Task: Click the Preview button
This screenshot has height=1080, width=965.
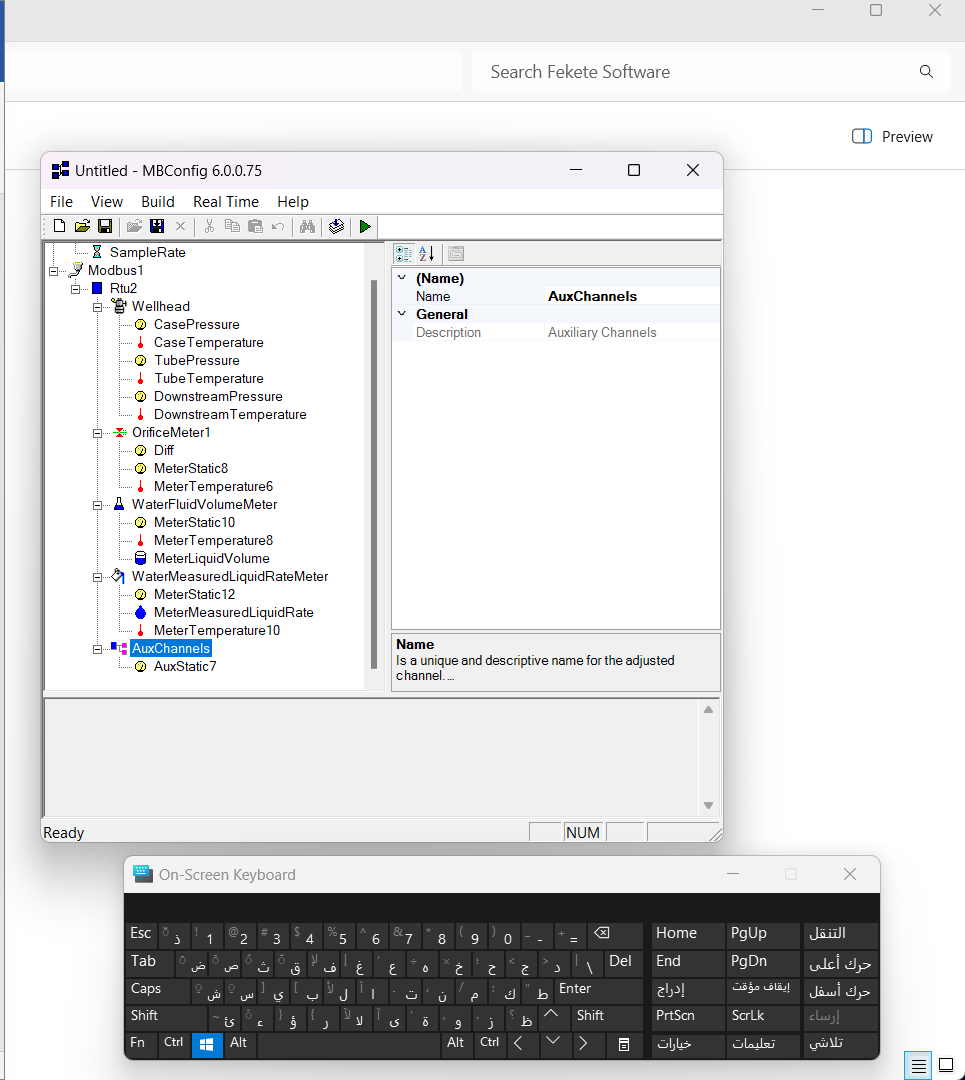Action: (892, 137)
